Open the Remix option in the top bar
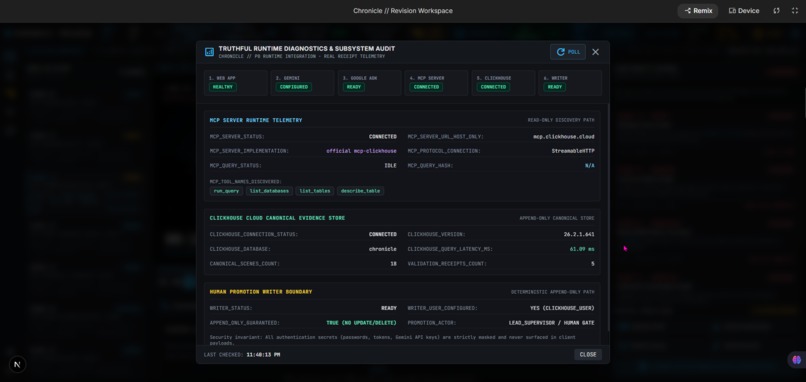Screen dimensions: 806x382 point(698,11)
